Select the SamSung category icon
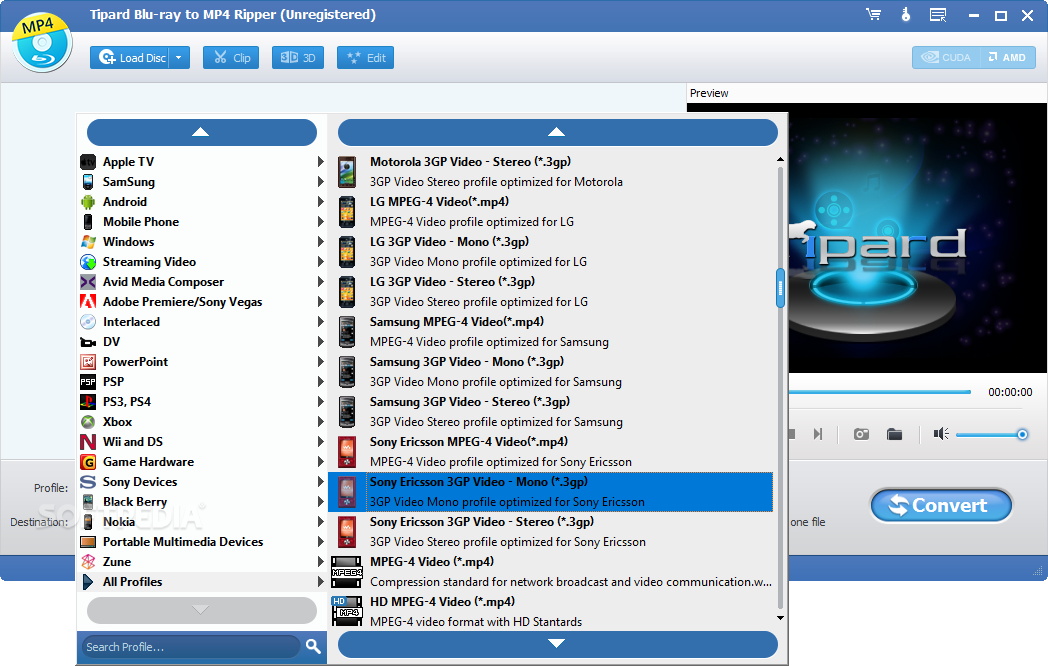 point(88,182)
